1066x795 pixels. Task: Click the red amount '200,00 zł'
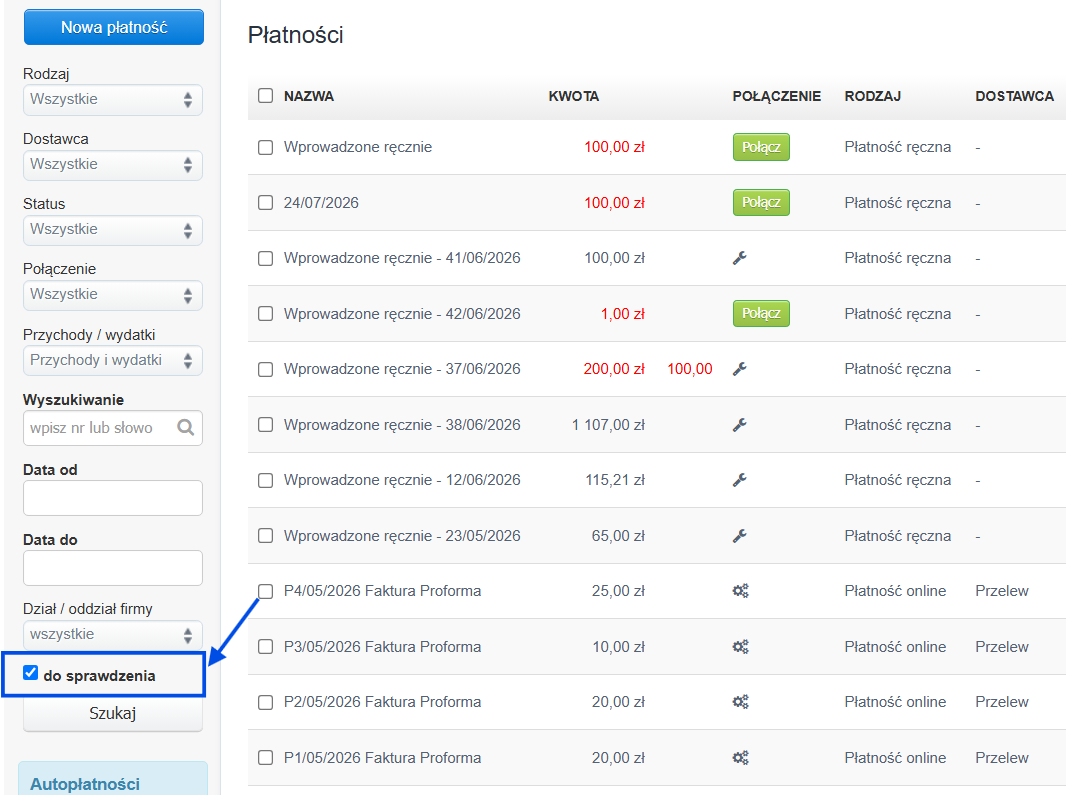coord(614,369)
